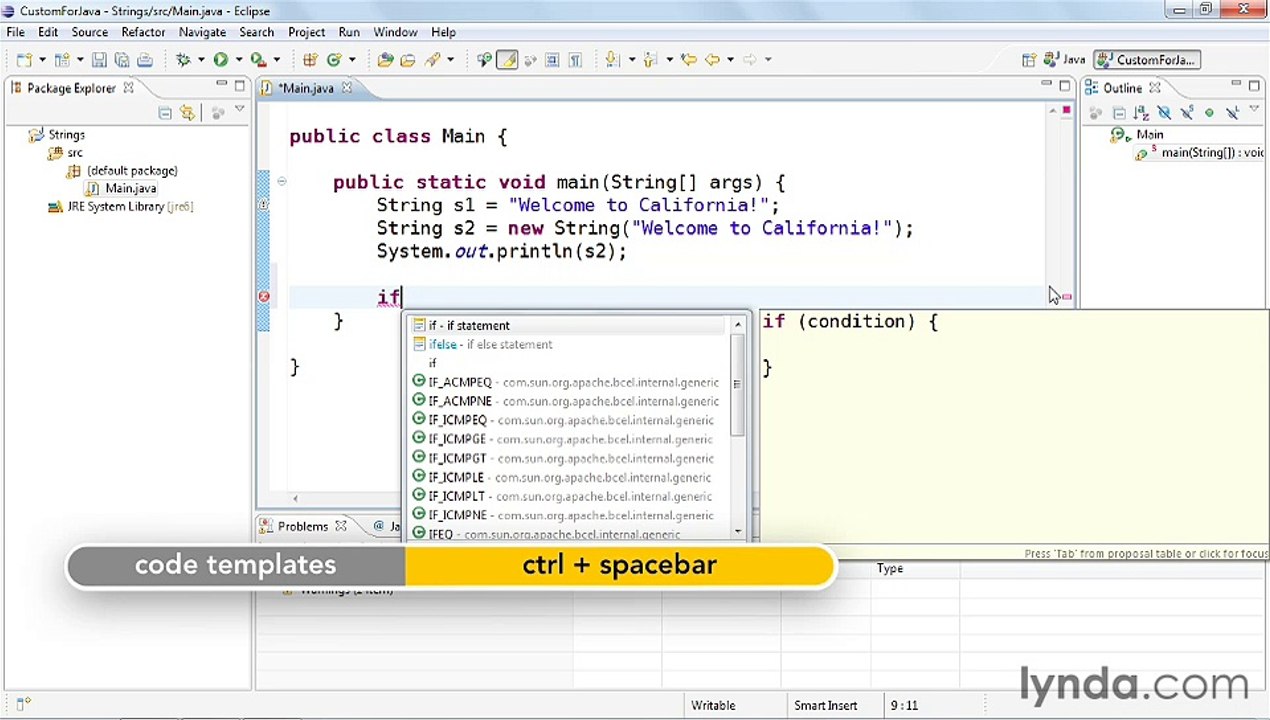Select the *Main.java editor tab
This screenshot has height=720, width=1270.
click(x=306, y=88)
